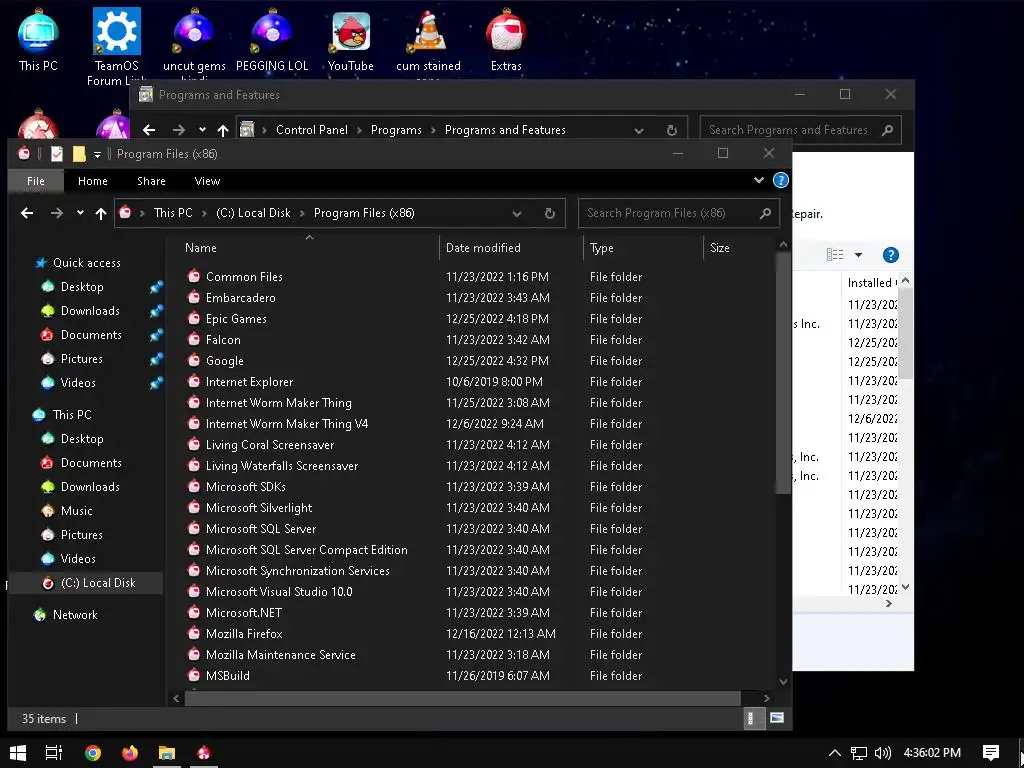Select the Epic Games folder
Image resolution: width=1024 pixels, height=768 pixels.
coord(236,319)
